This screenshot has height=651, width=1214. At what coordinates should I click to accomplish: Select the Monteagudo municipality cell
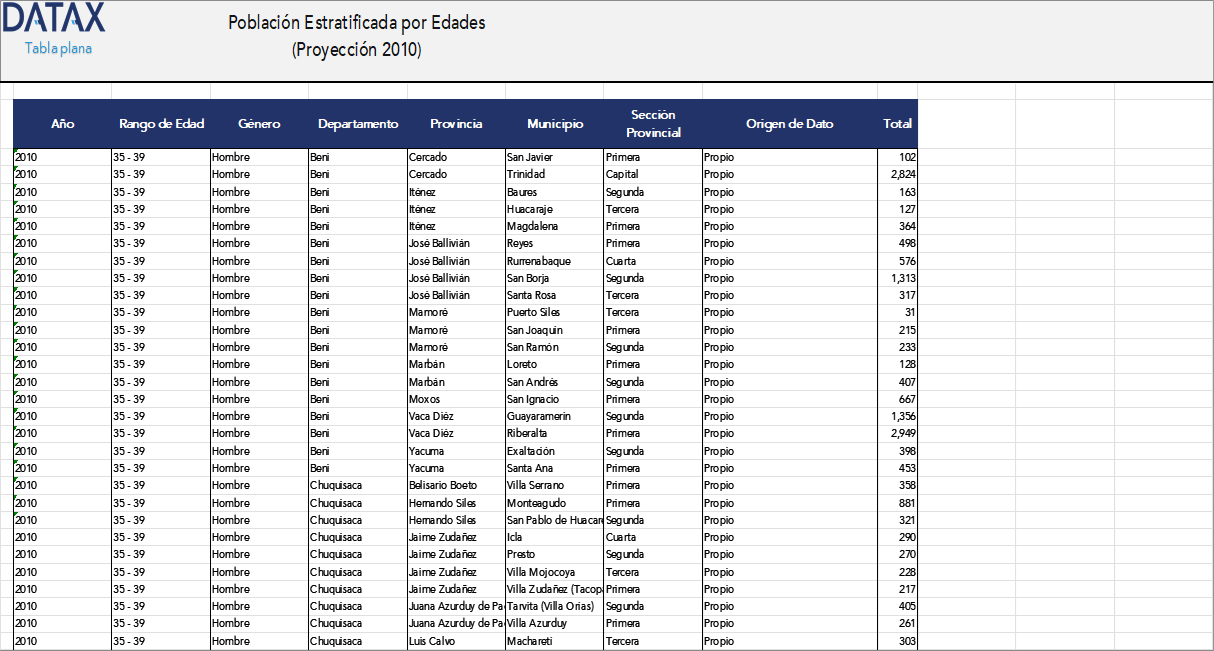click(x=536, y=503)
